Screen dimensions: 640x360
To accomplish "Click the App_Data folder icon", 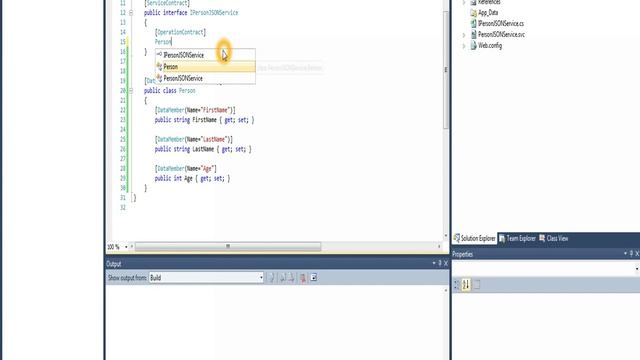I will click(x=473, y=13).
